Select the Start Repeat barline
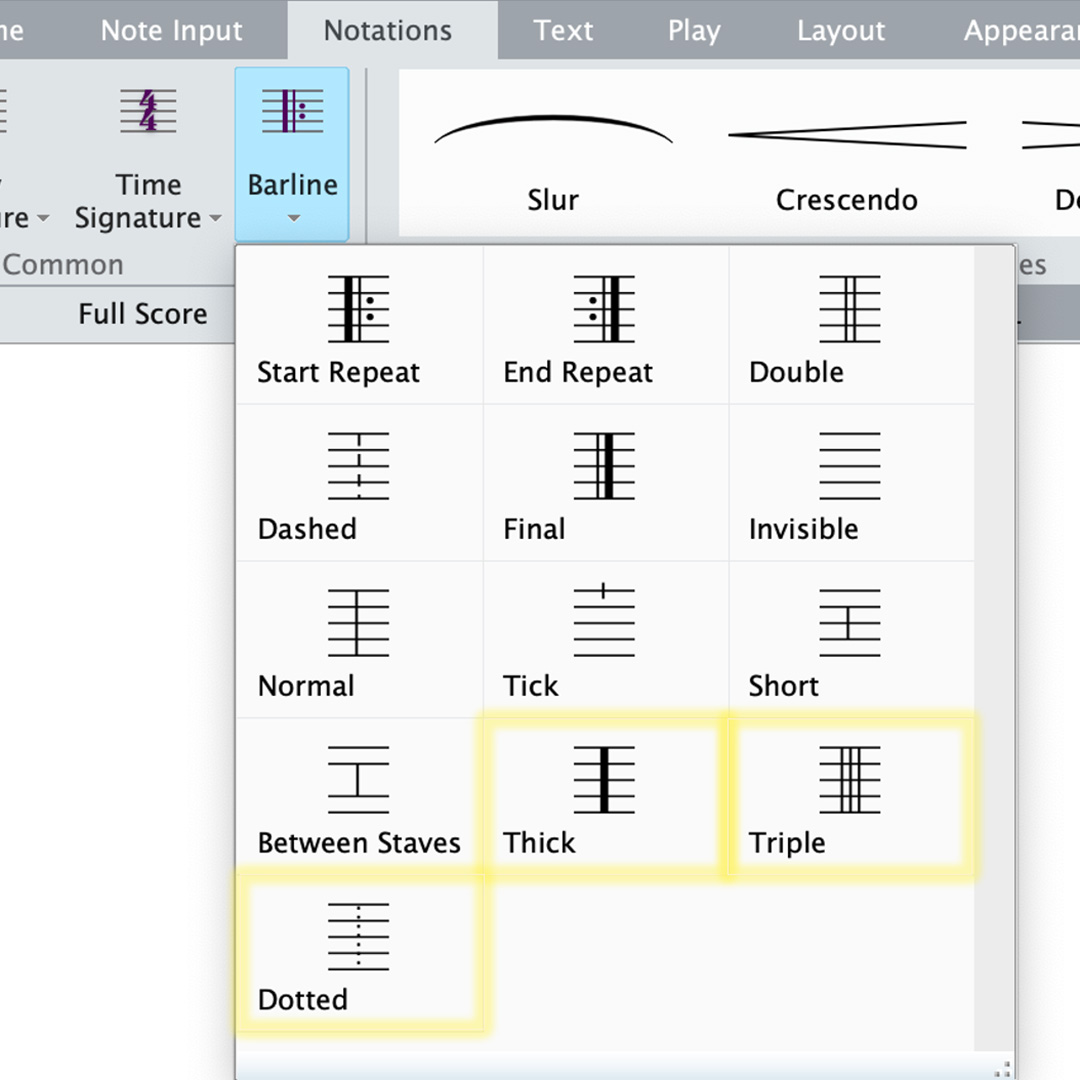 click(359, 326)
